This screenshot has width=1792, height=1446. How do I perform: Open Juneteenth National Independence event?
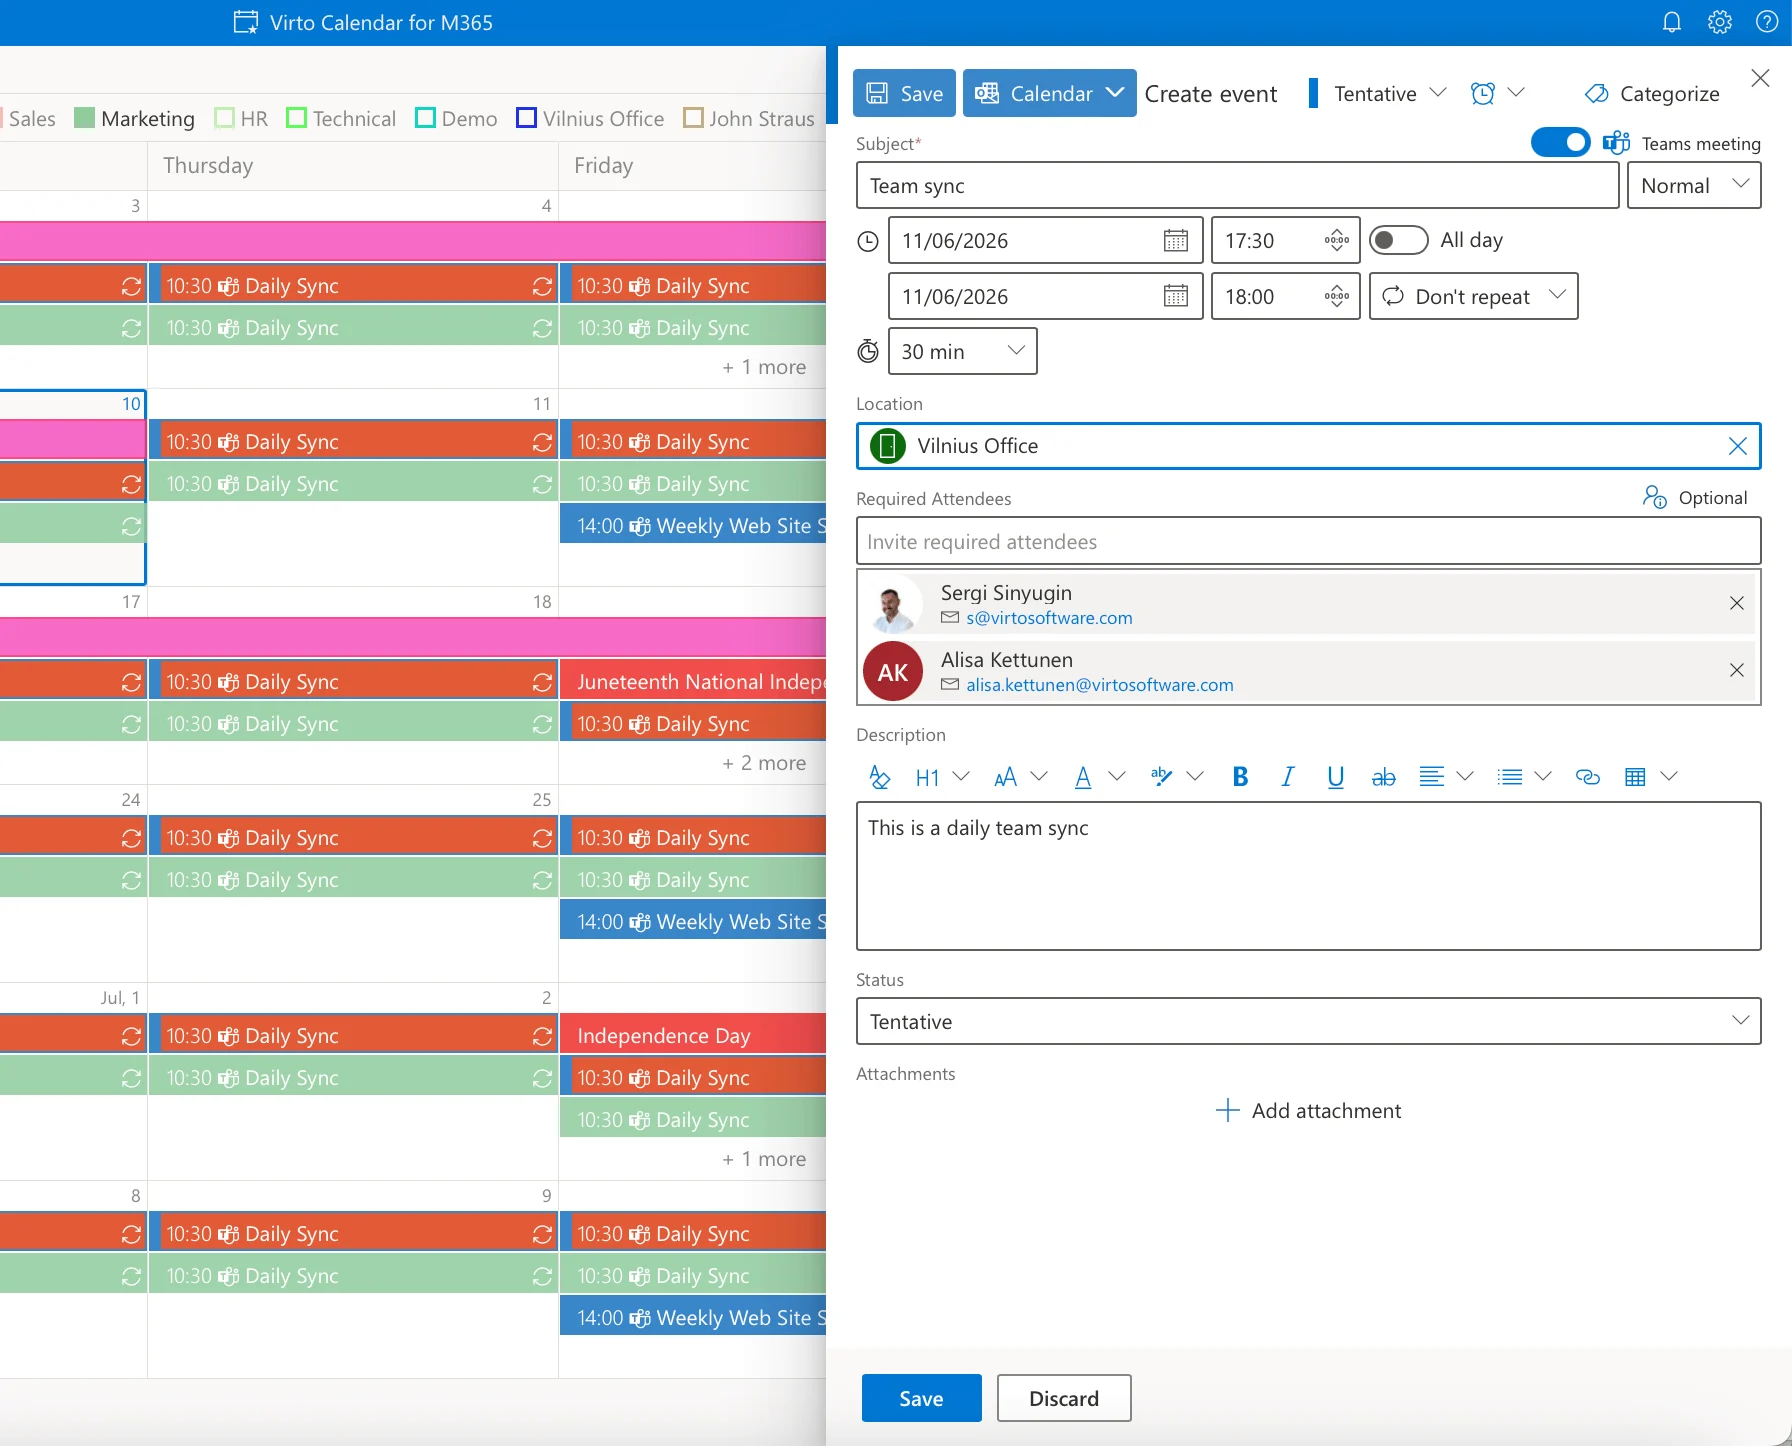tap(693, 681)
